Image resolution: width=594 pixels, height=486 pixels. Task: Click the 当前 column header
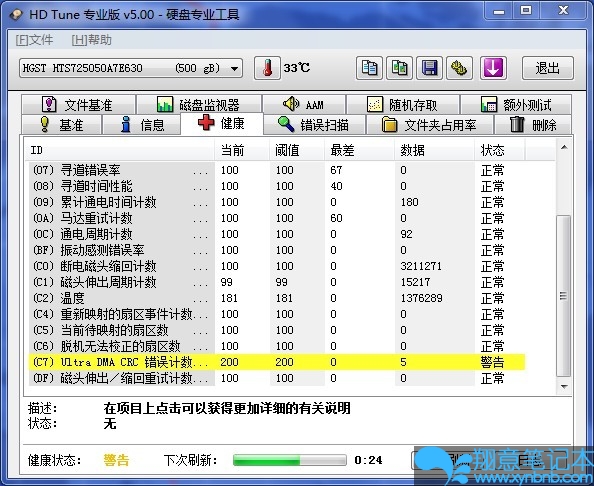coord(242,150)
